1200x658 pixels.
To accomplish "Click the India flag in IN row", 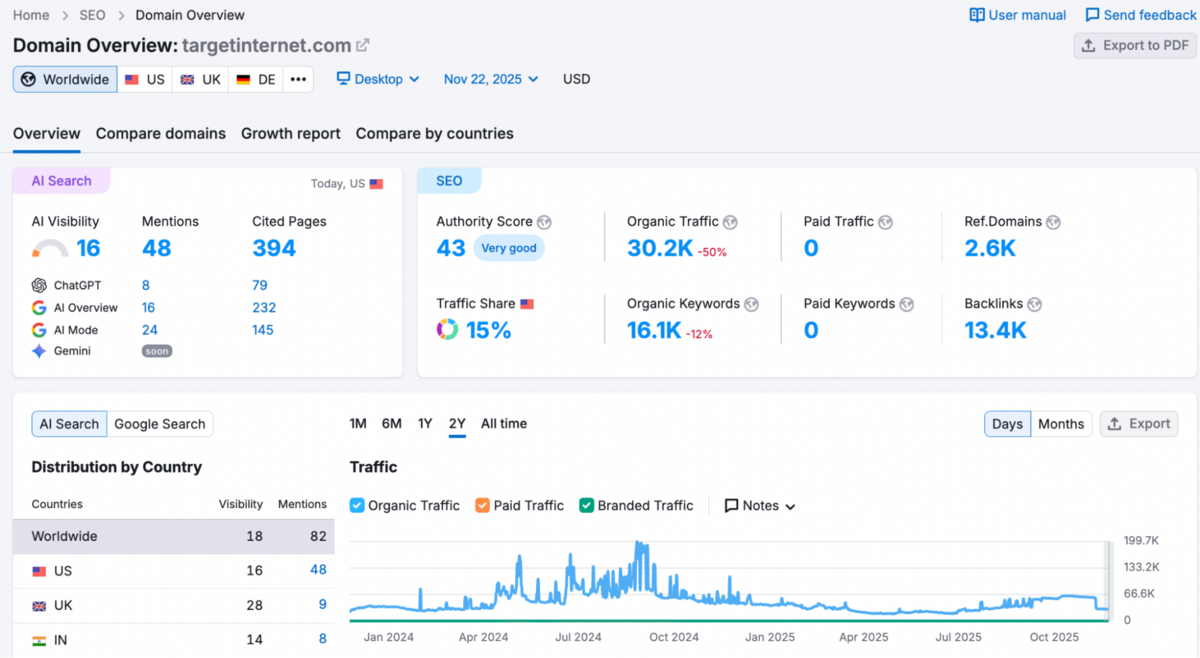I will [39, 640].
